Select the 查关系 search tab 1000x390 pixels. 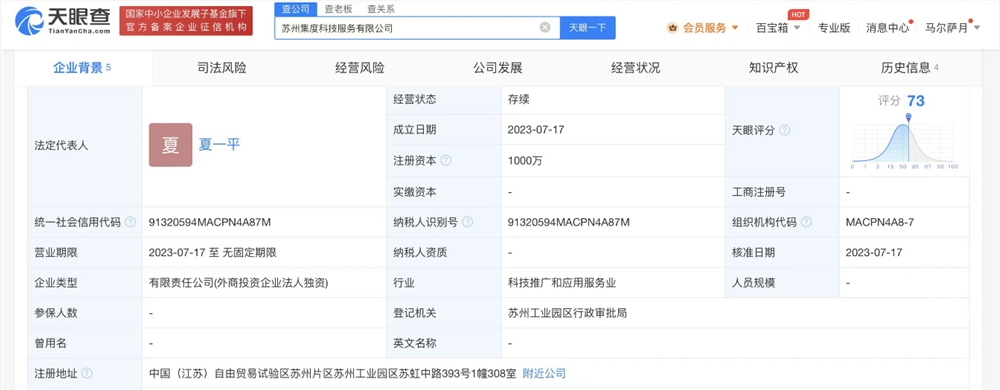(381, 9)
